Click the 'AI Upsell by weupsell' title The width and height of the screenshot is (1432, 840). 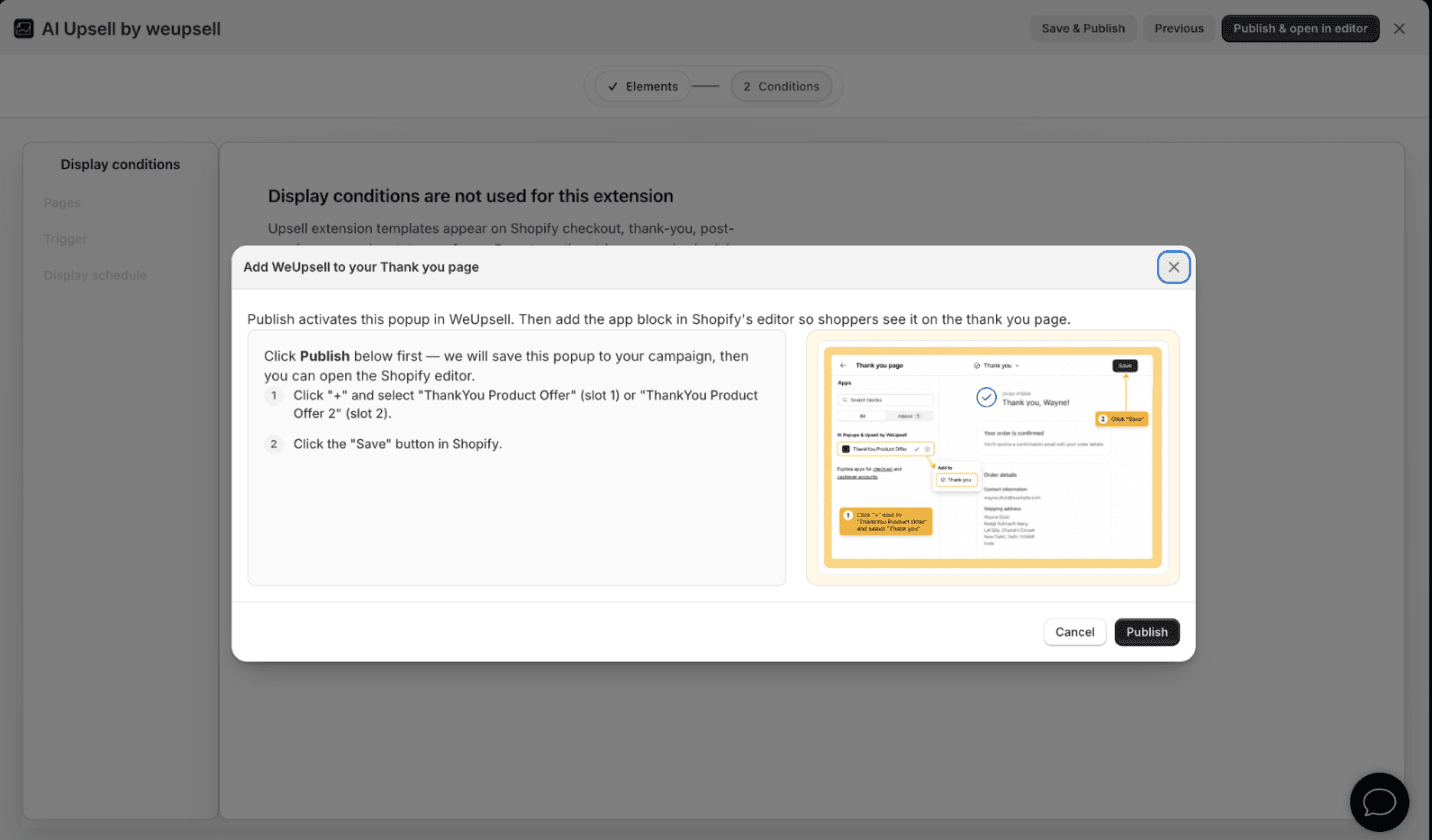pos(131,29)
